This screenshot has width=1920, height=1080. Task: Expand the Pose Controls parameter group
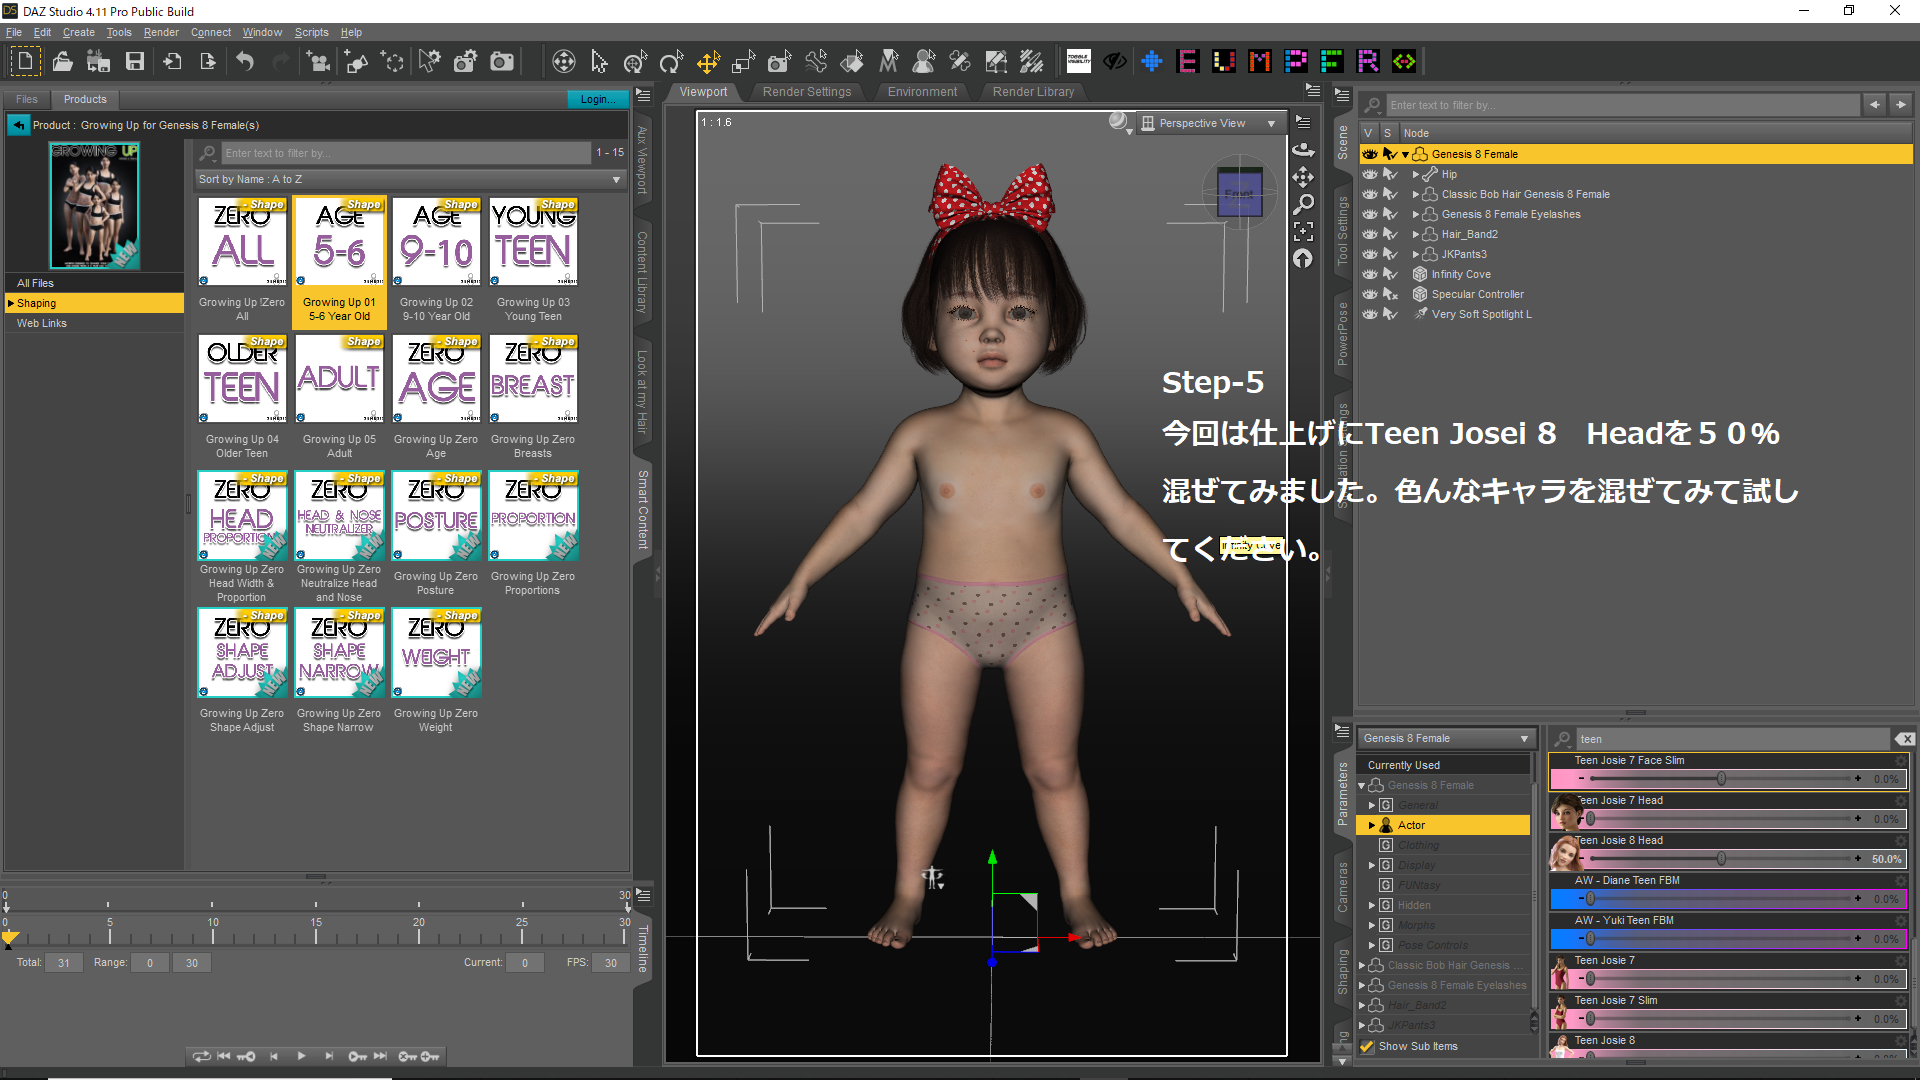tap(1372, 945)
